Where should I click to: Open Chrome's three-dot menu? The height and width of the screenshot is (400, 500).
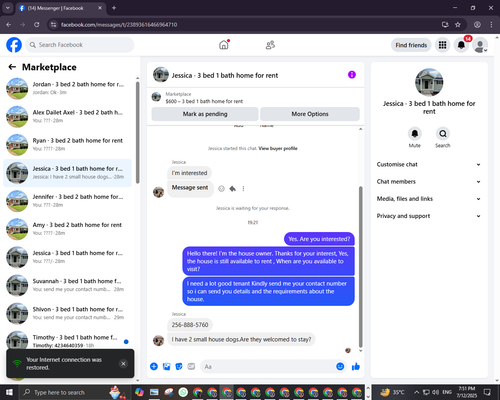491,25
